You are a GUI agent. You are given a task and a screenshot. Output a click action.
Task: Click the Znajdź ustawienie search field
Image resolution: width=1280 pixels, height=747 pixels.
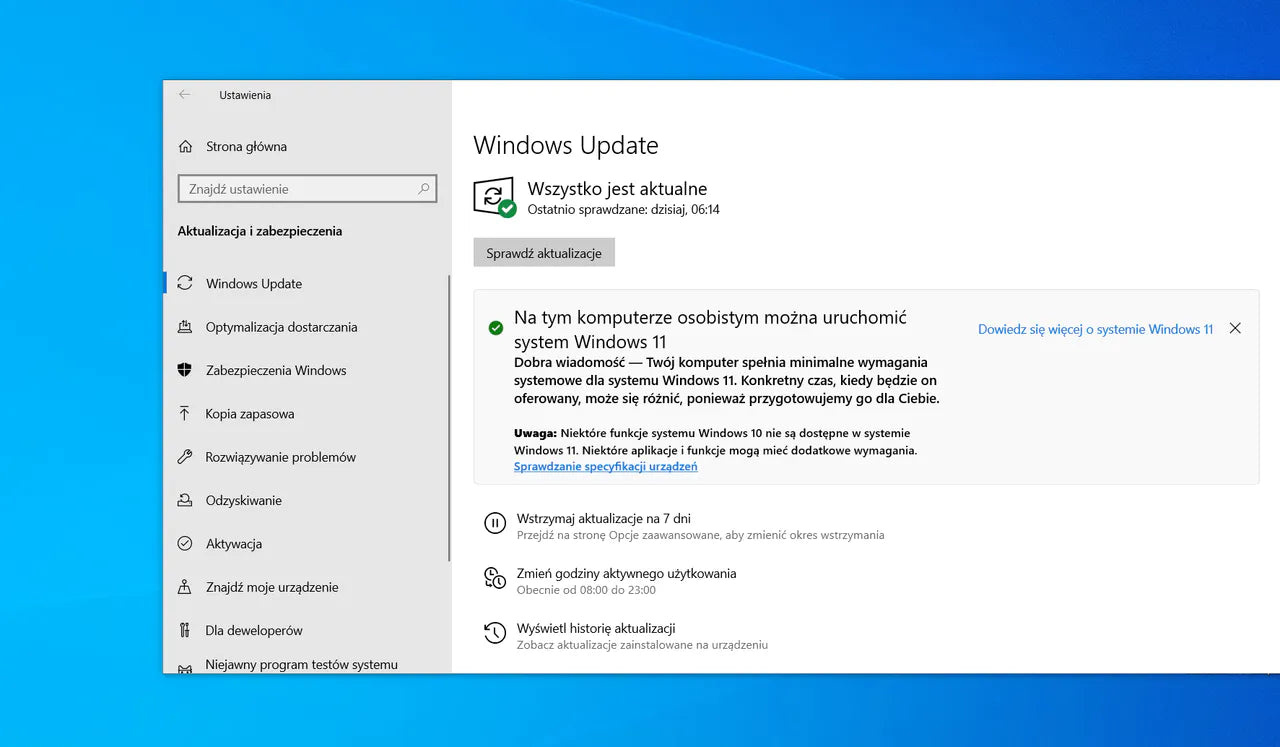(307, 188)
